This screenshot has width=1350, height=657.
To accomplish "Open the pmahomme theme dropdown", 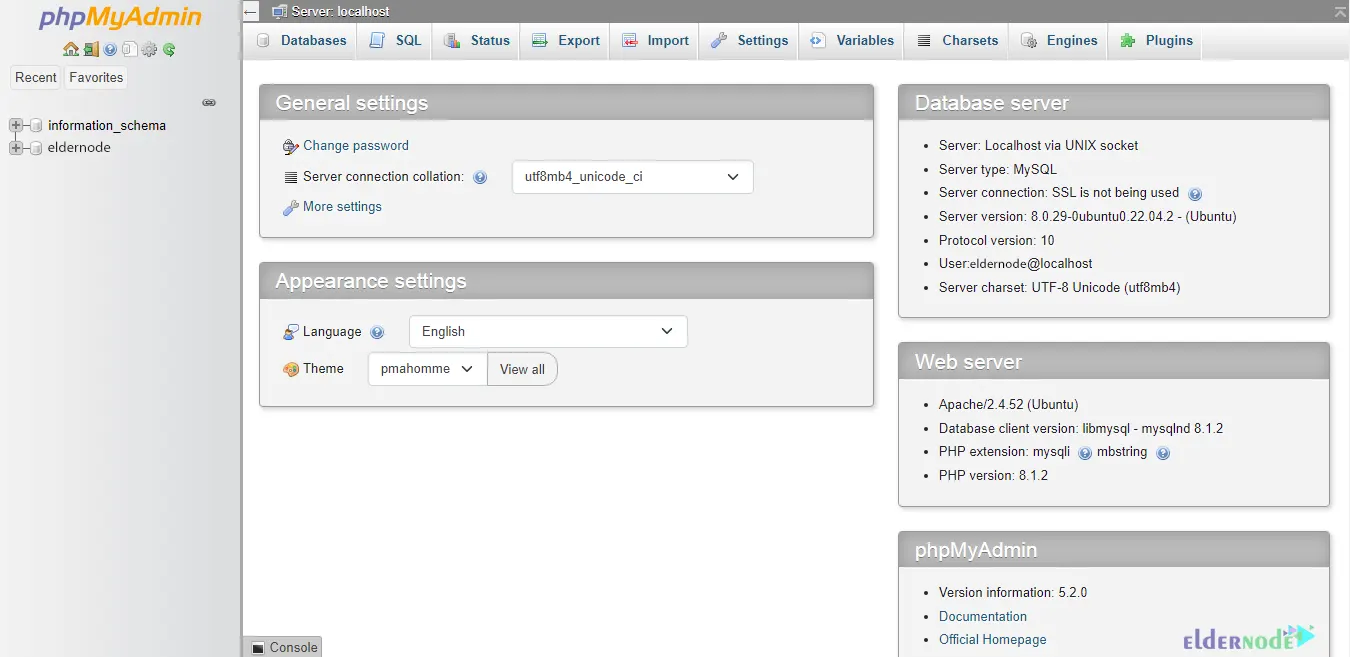I will (427, 369).
